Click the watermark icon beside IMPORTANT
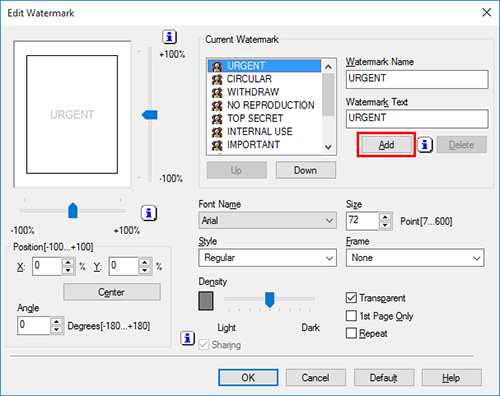Screen dimensions: 500x396 (x=217, y=145)
